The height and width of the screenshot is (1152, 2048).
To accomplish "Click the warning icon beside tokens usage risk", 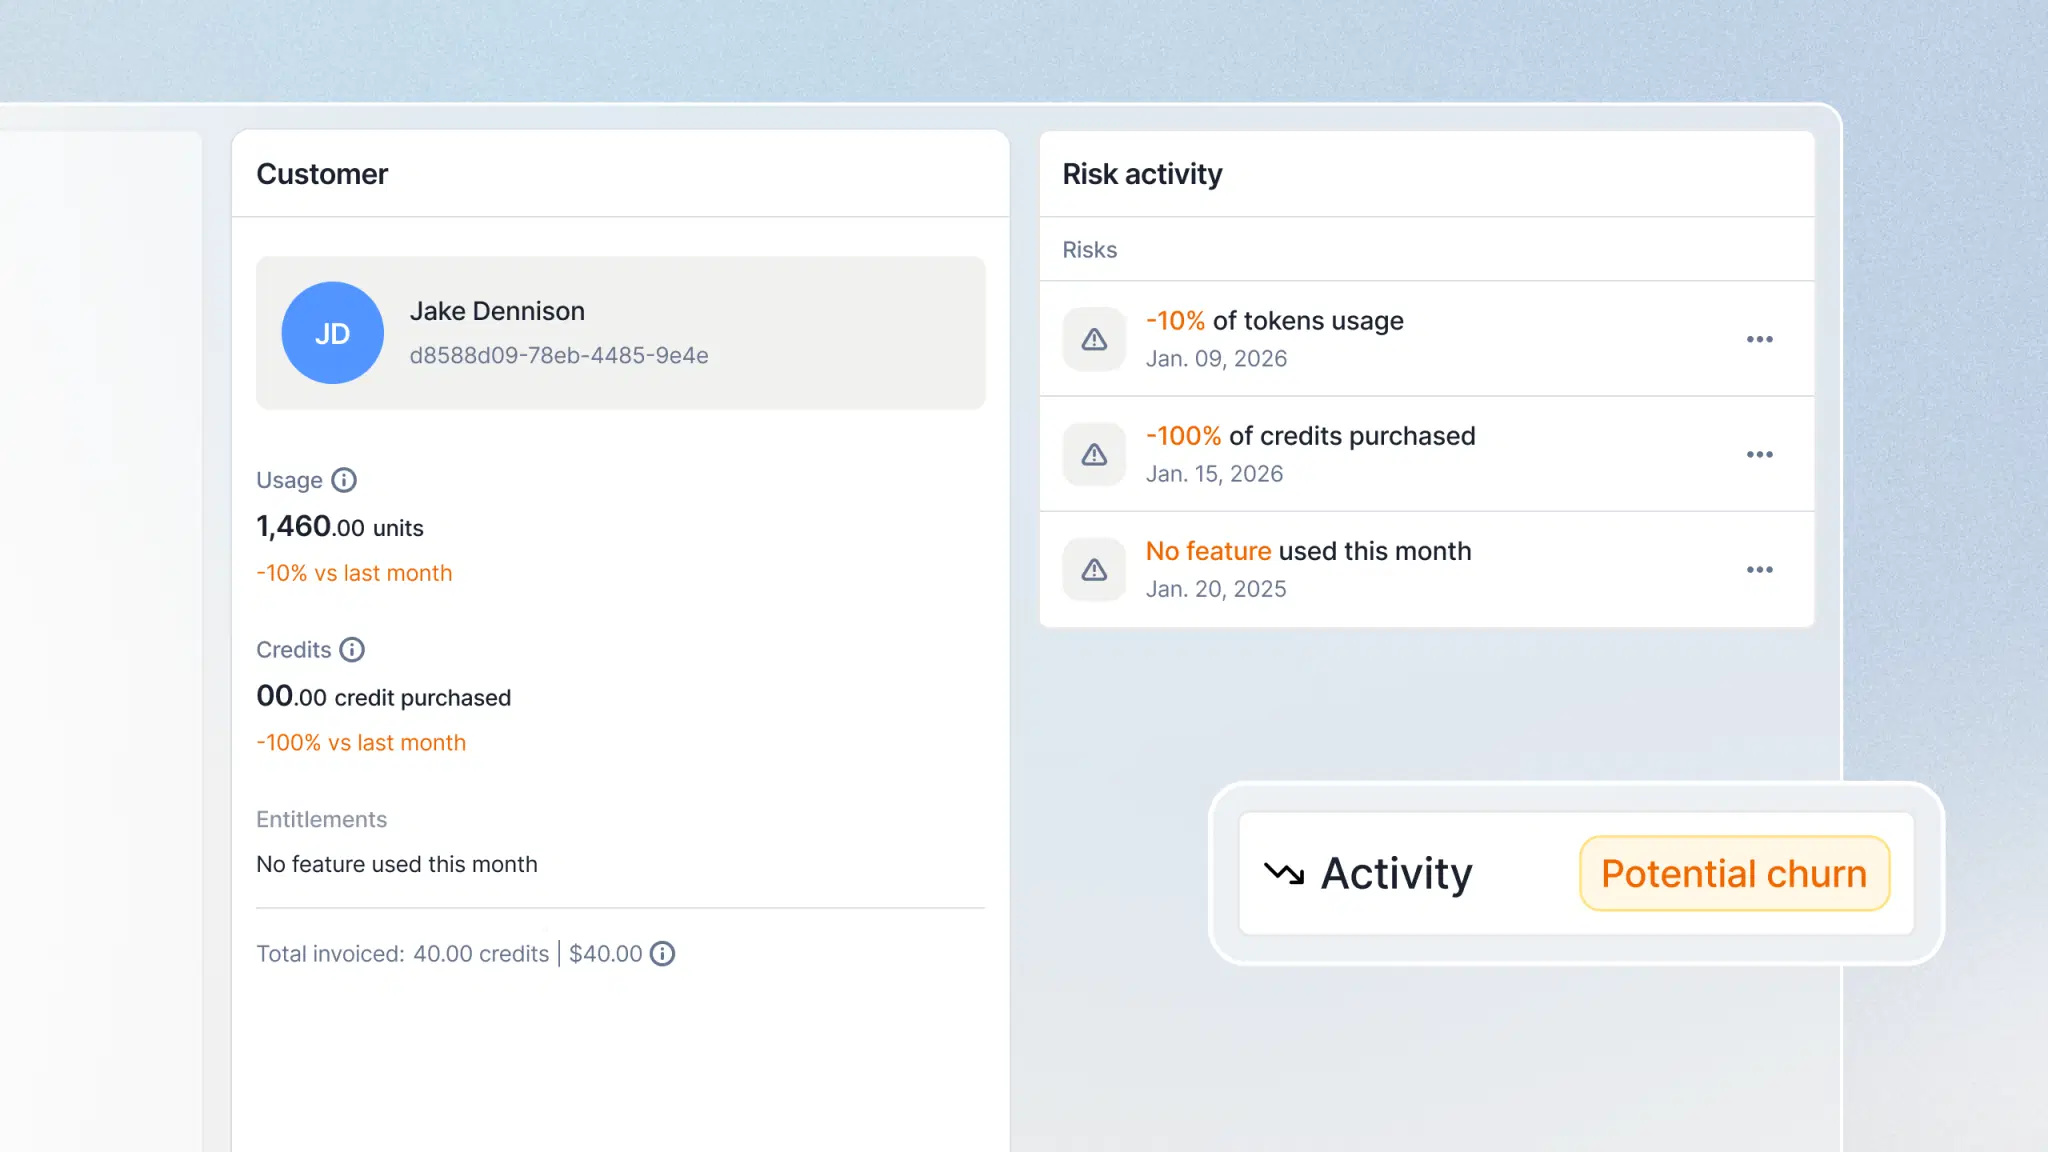I will [x=1094, y=338].
